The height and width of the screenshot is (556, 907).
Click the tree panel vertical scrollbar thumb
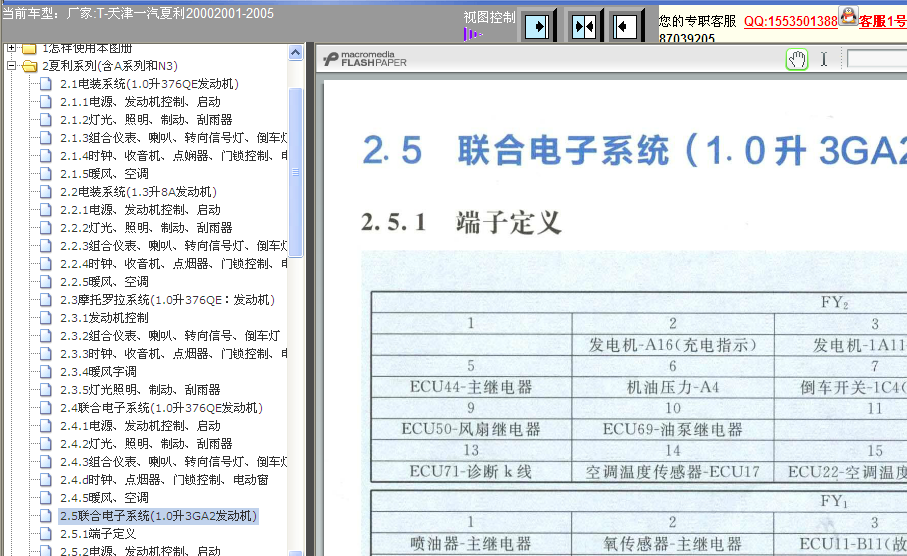(295, 172)
